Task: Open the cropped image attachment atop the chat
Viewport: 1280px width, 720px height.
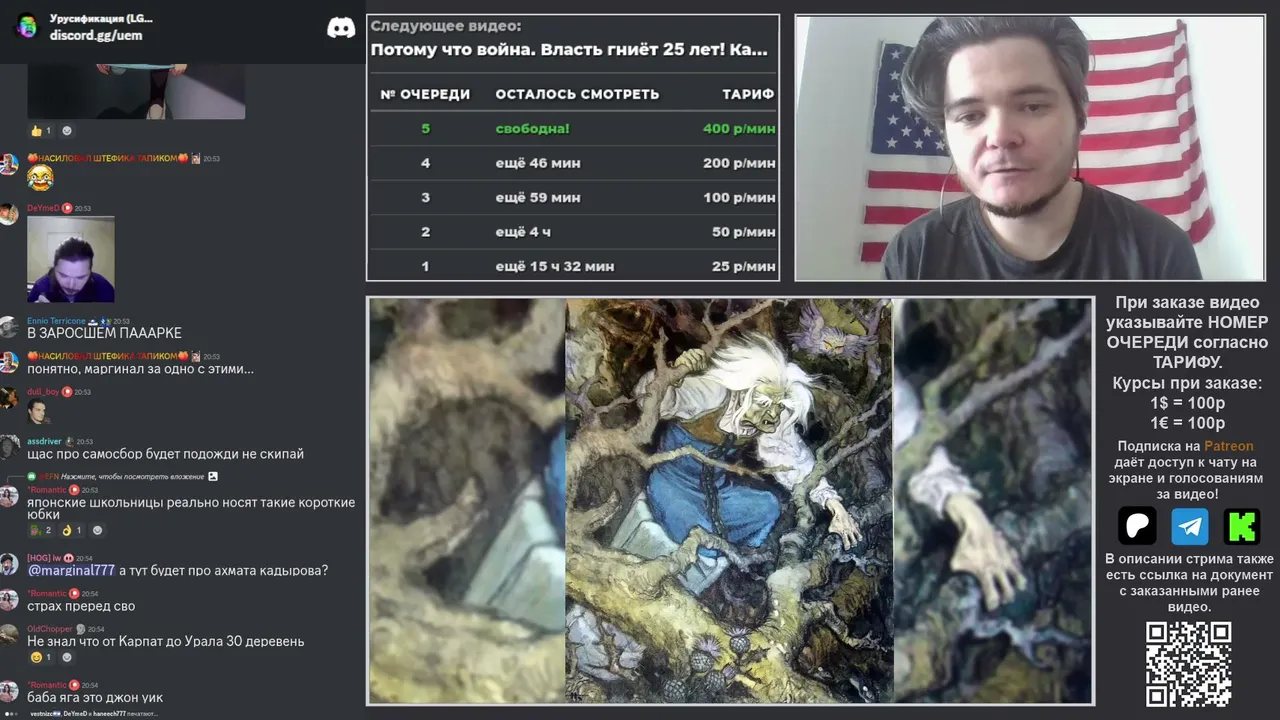Action: (x=136, y=92)
